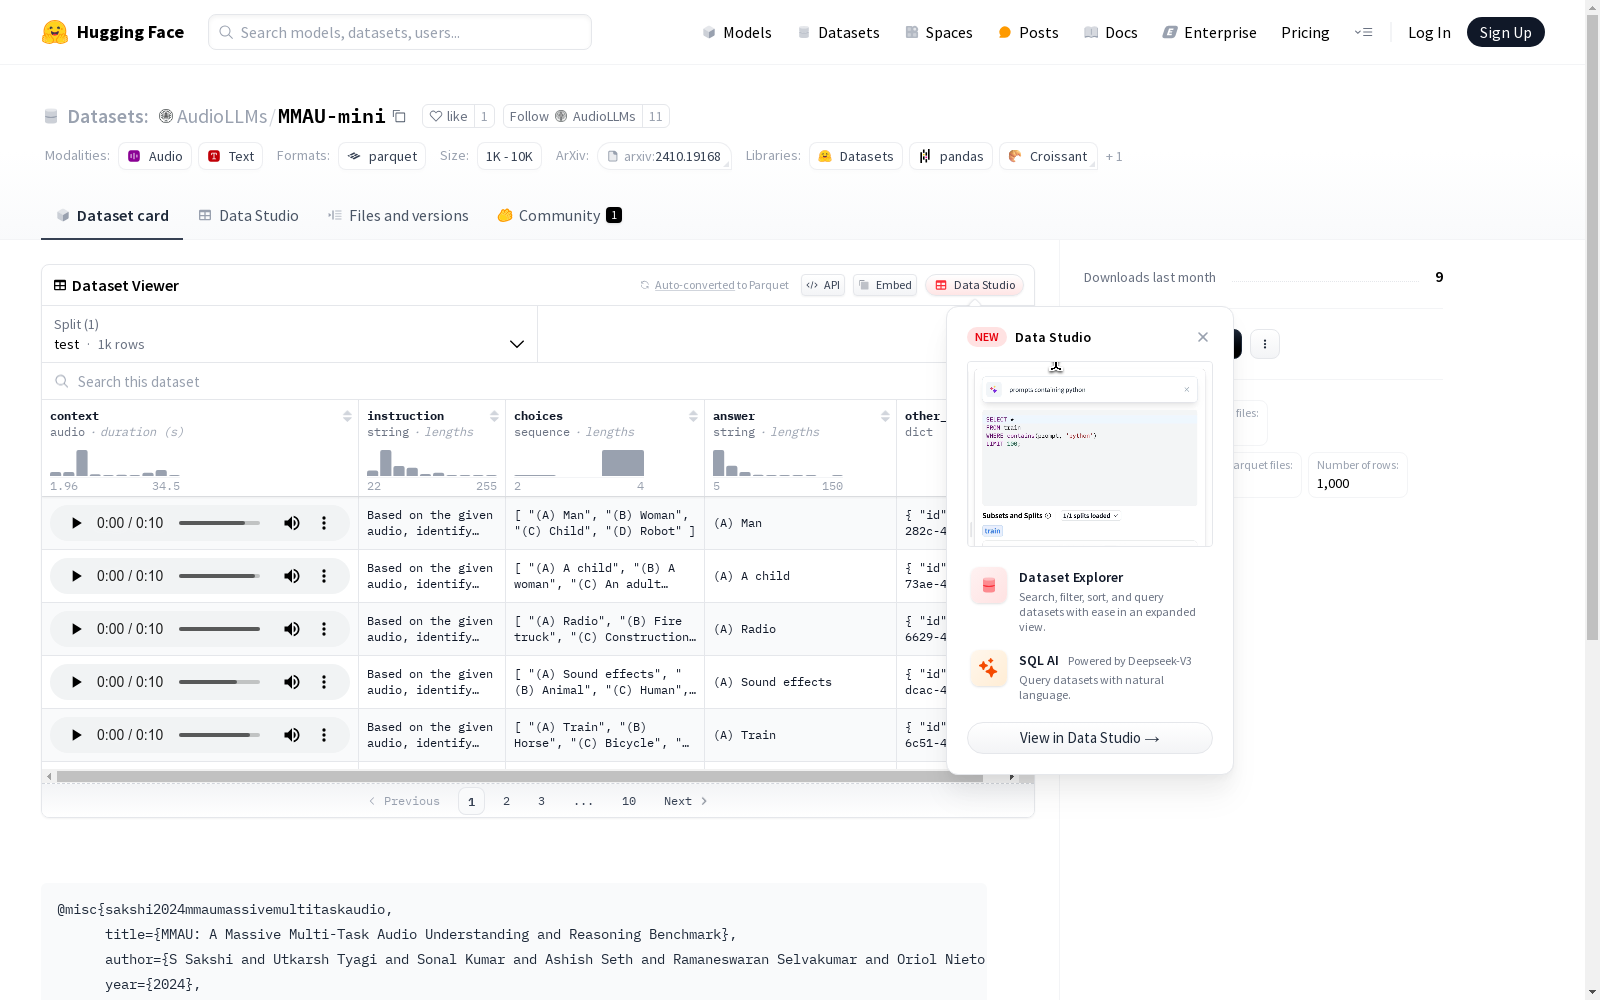Image resolution: width=1600 pixels, height=1000 pixels.
Task: Open the arxiv:2410.19168 paper tag
Action: click(664, 156)
